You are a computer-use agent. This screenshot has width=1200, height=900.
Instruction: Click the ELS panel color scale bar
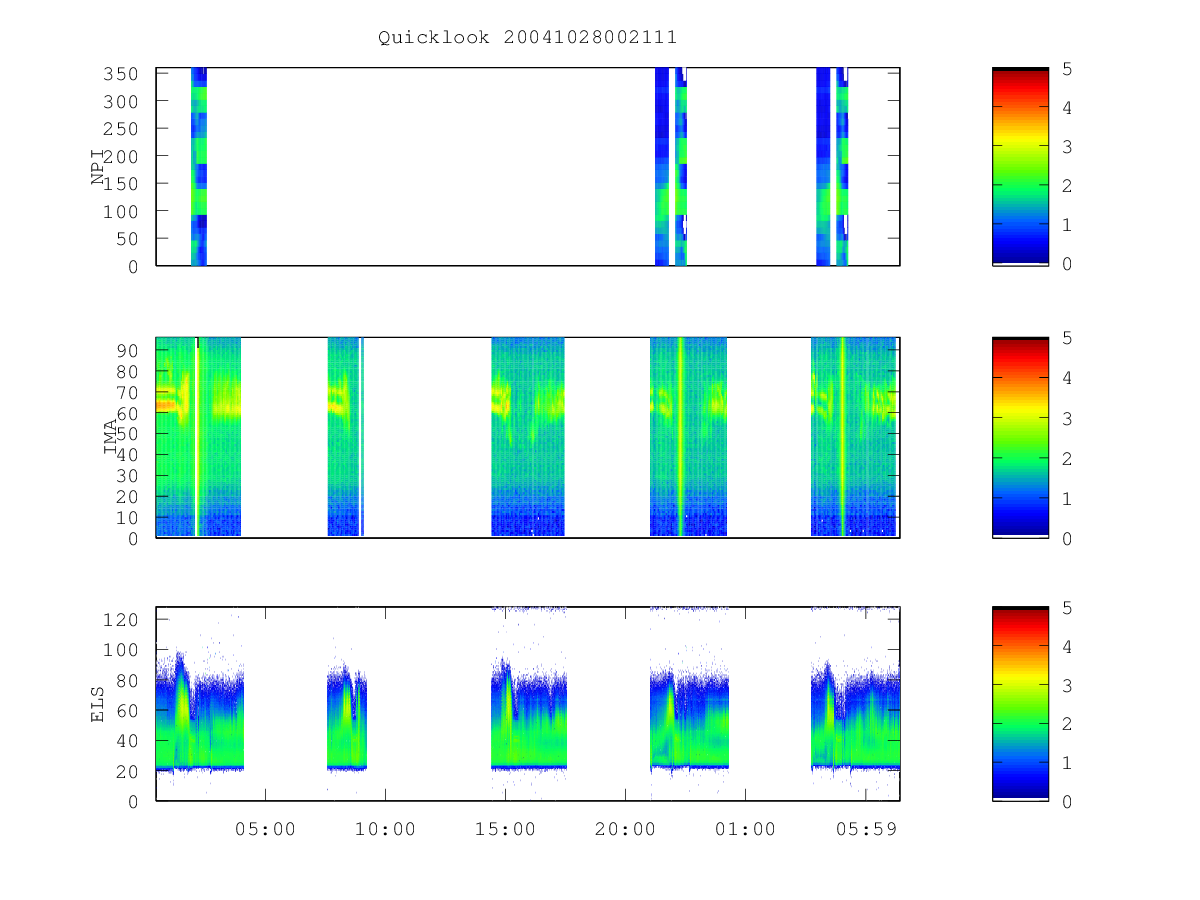point(1020,704)
